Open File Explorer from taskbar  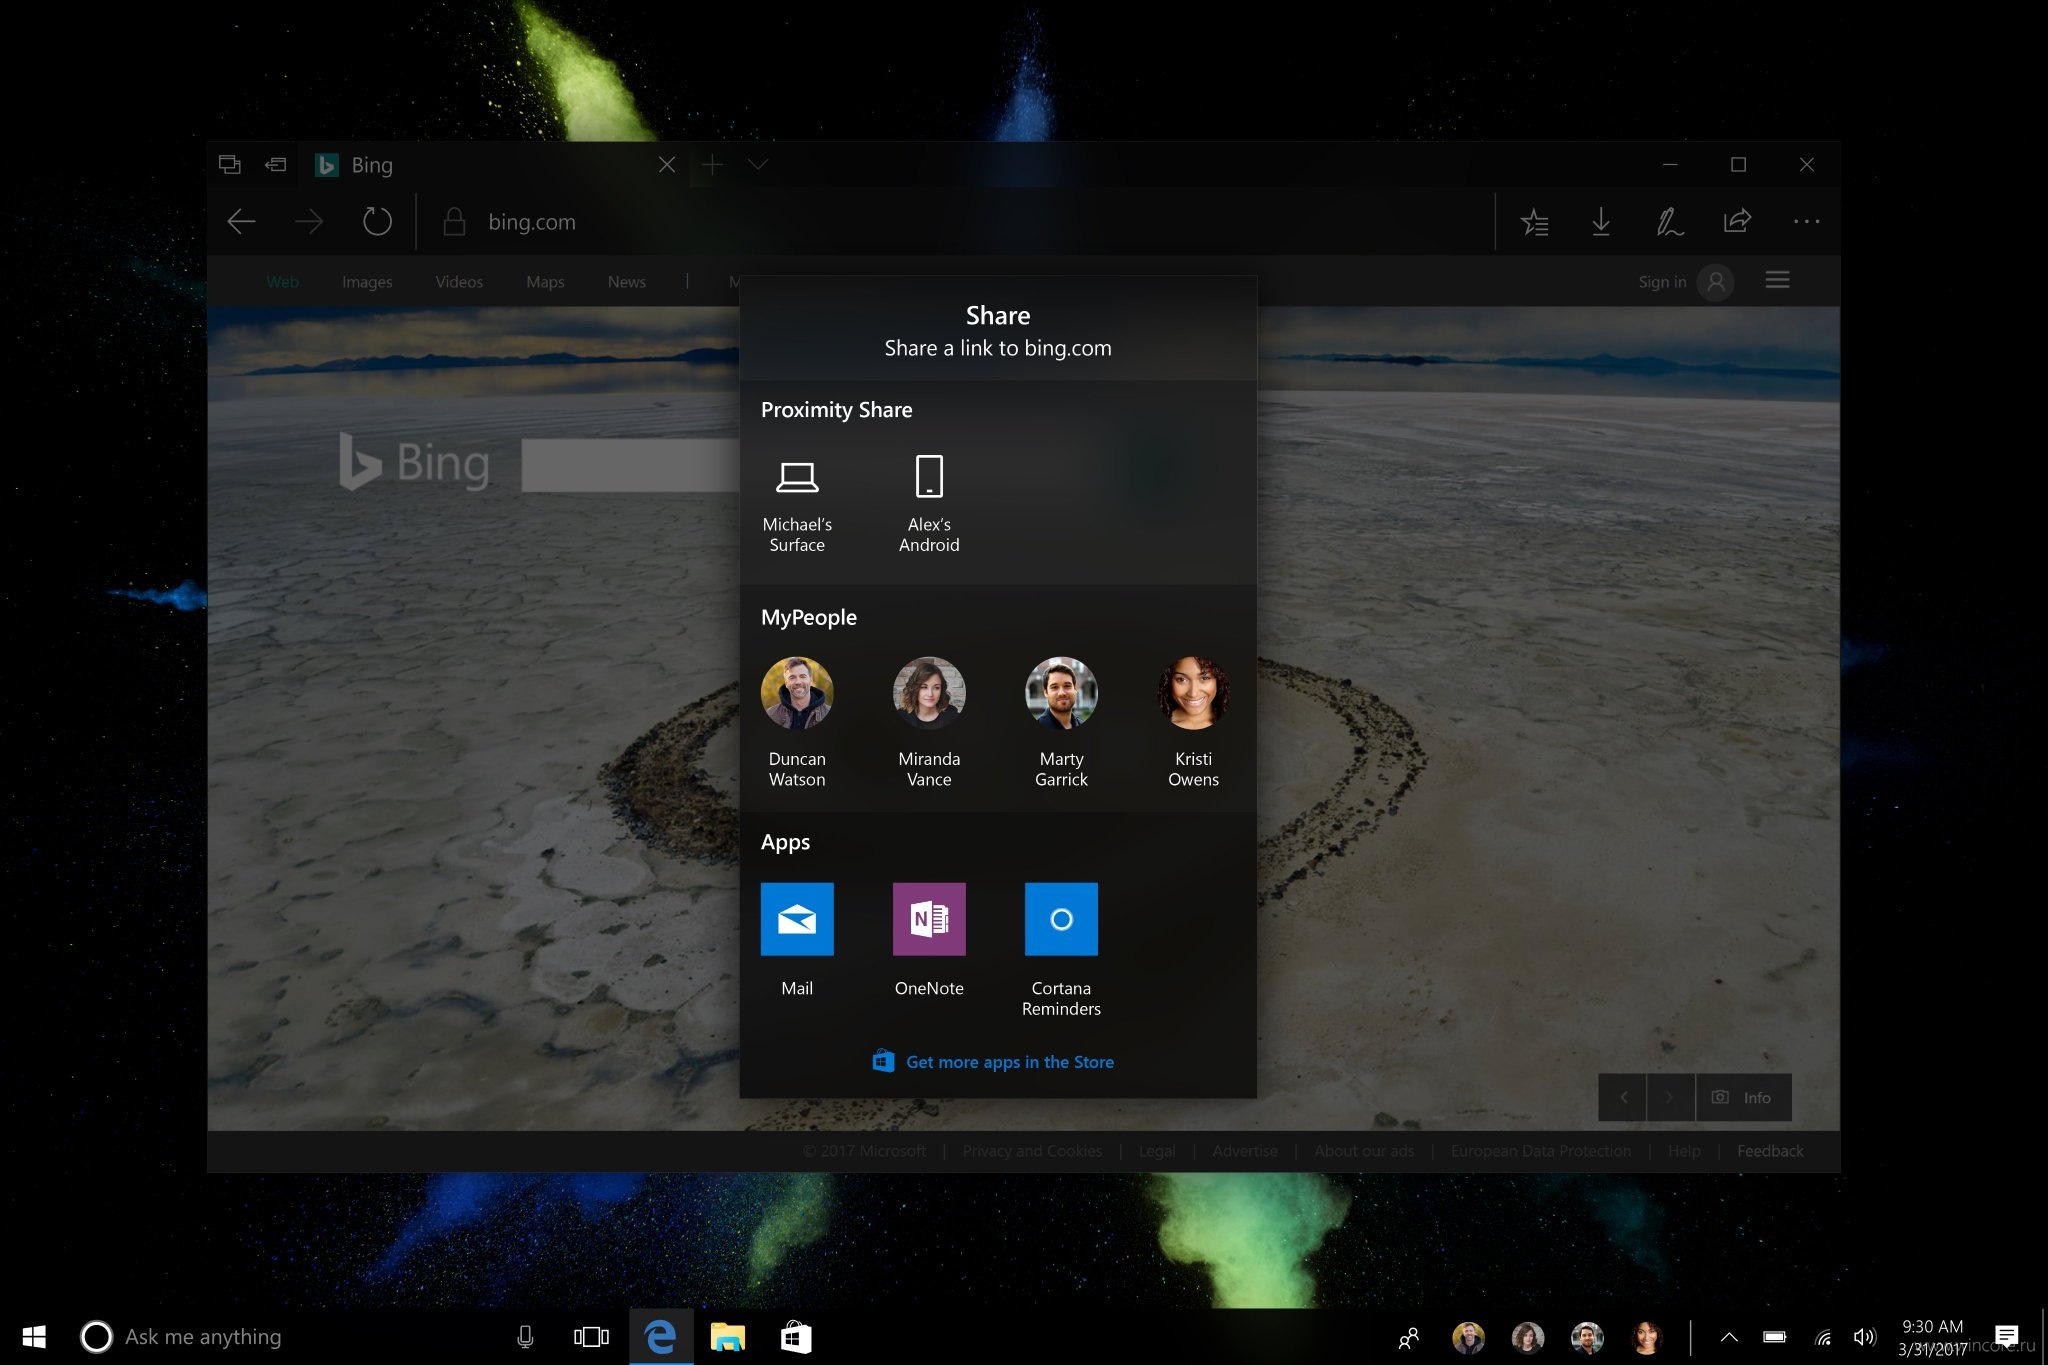pyautogui.click(x=728, y=1337)
